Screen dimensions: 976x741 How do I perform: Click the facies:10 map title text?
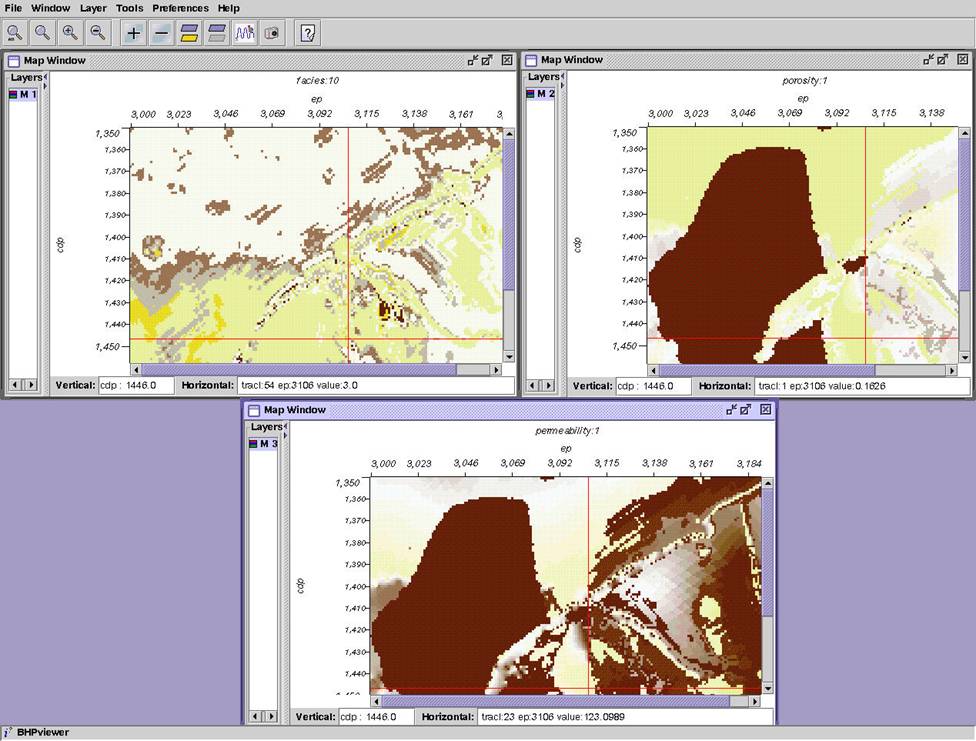click(x=317, y=80)
